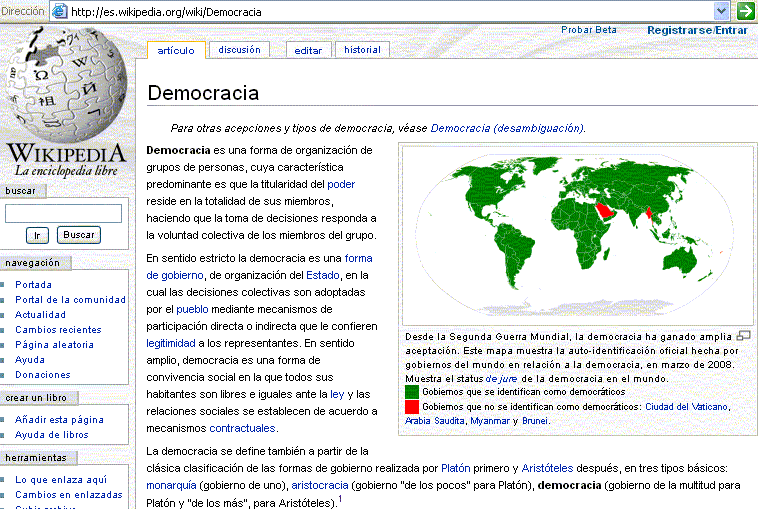Click the 'herramientas' sidebar heading

[36, 457]
